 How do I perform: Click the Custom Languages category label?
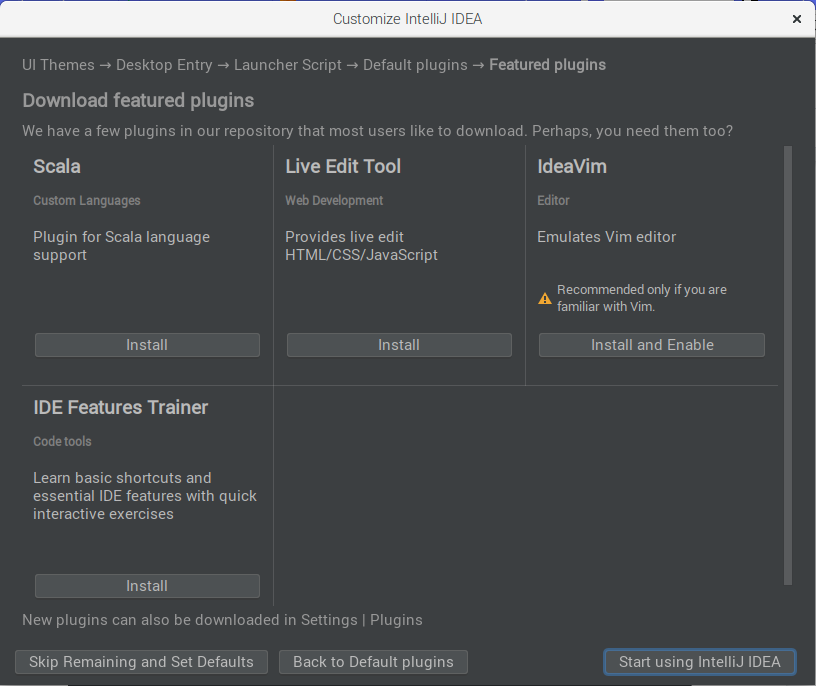87,200
